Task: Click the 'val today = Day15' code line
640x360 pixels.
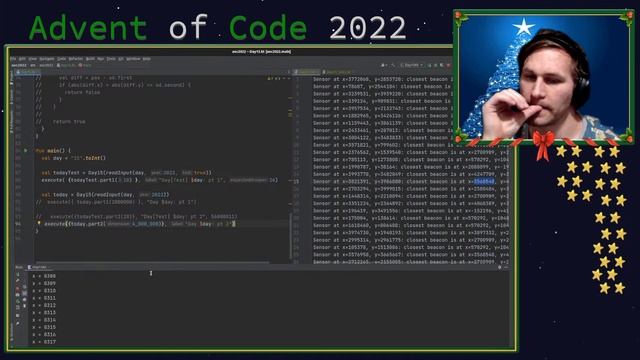Action: tap(105, 195)
